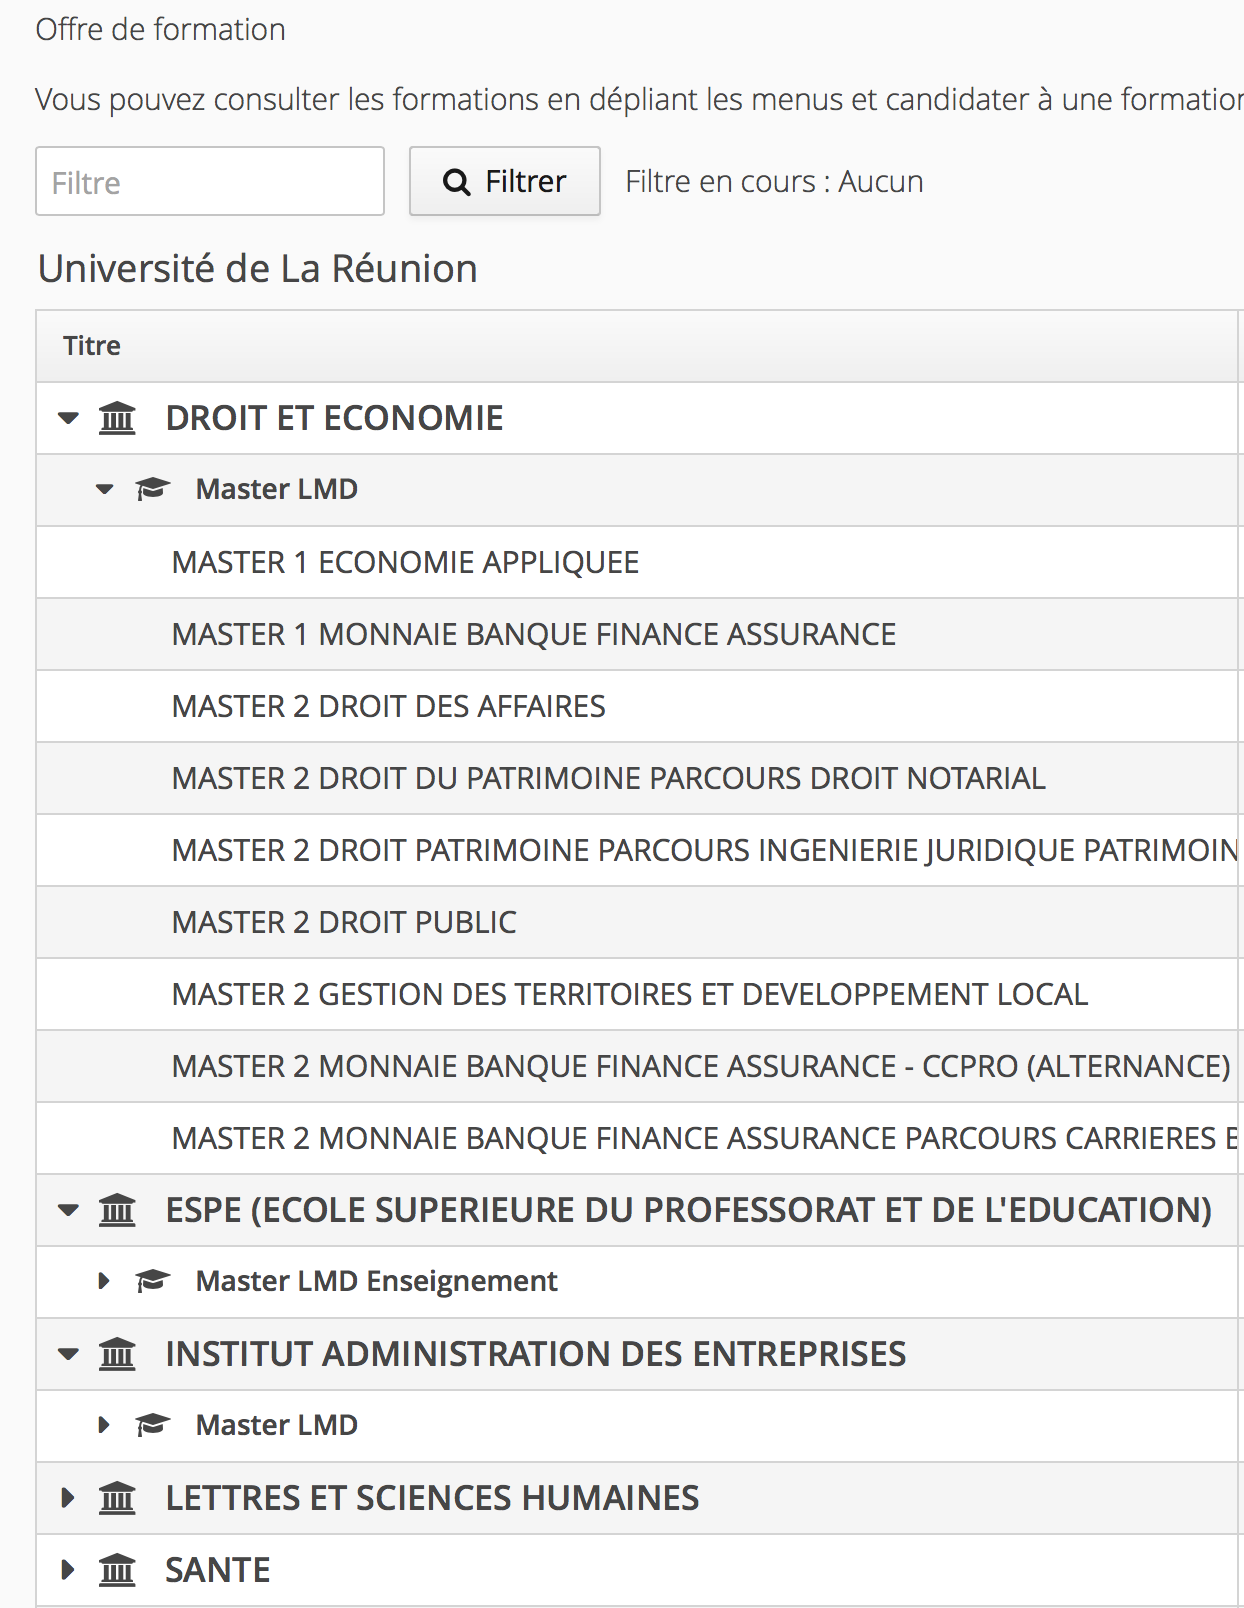Select MASTER 2 DROIT DES AFFAIRES
1244x1608 pixels.
tap(388, 706)
